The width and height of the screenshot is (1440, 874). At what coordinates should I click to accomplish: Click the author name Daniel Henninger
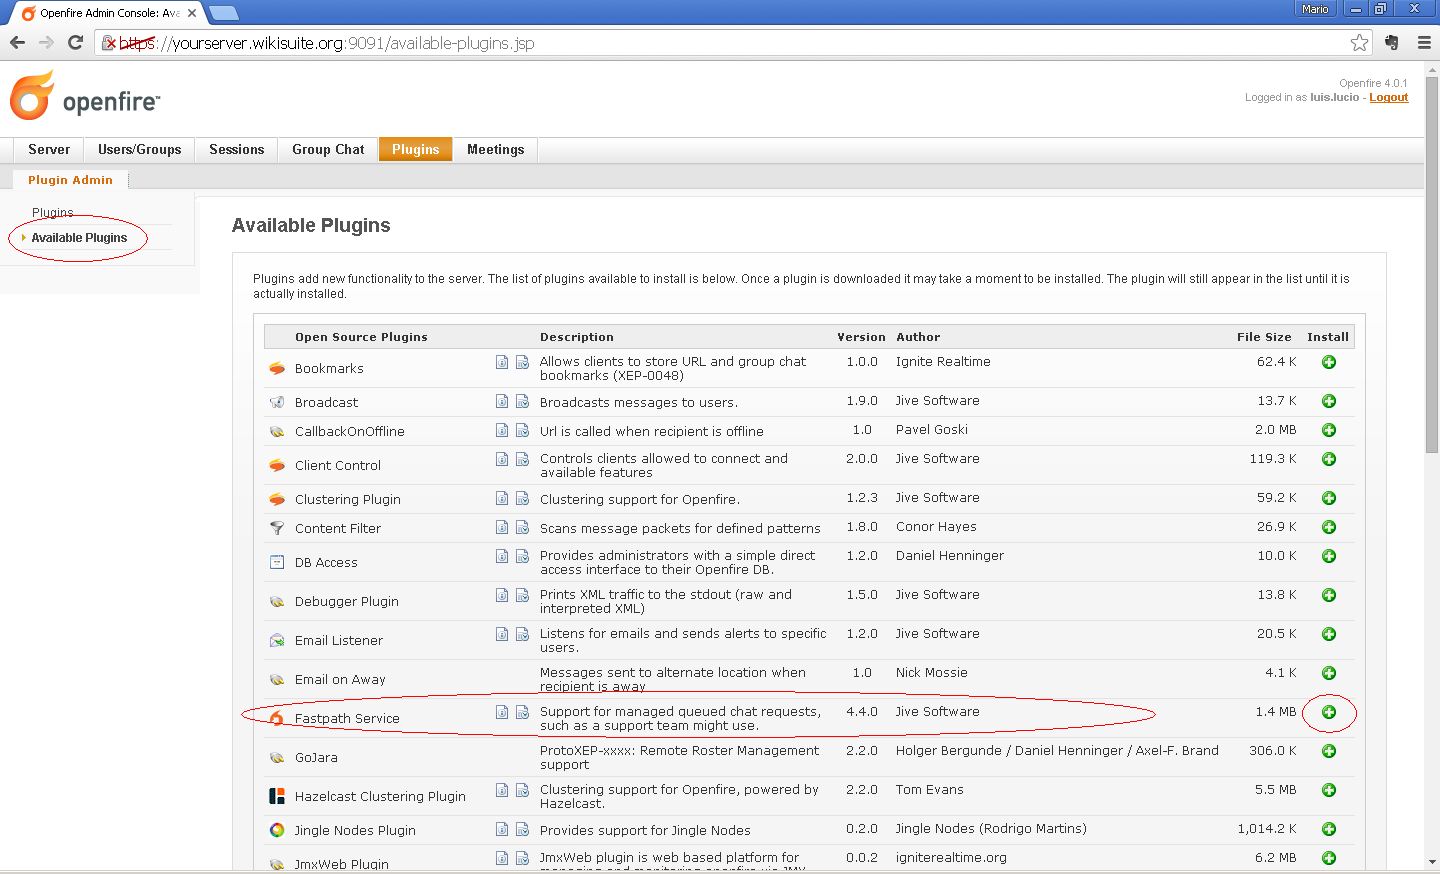tap(950, 556)
